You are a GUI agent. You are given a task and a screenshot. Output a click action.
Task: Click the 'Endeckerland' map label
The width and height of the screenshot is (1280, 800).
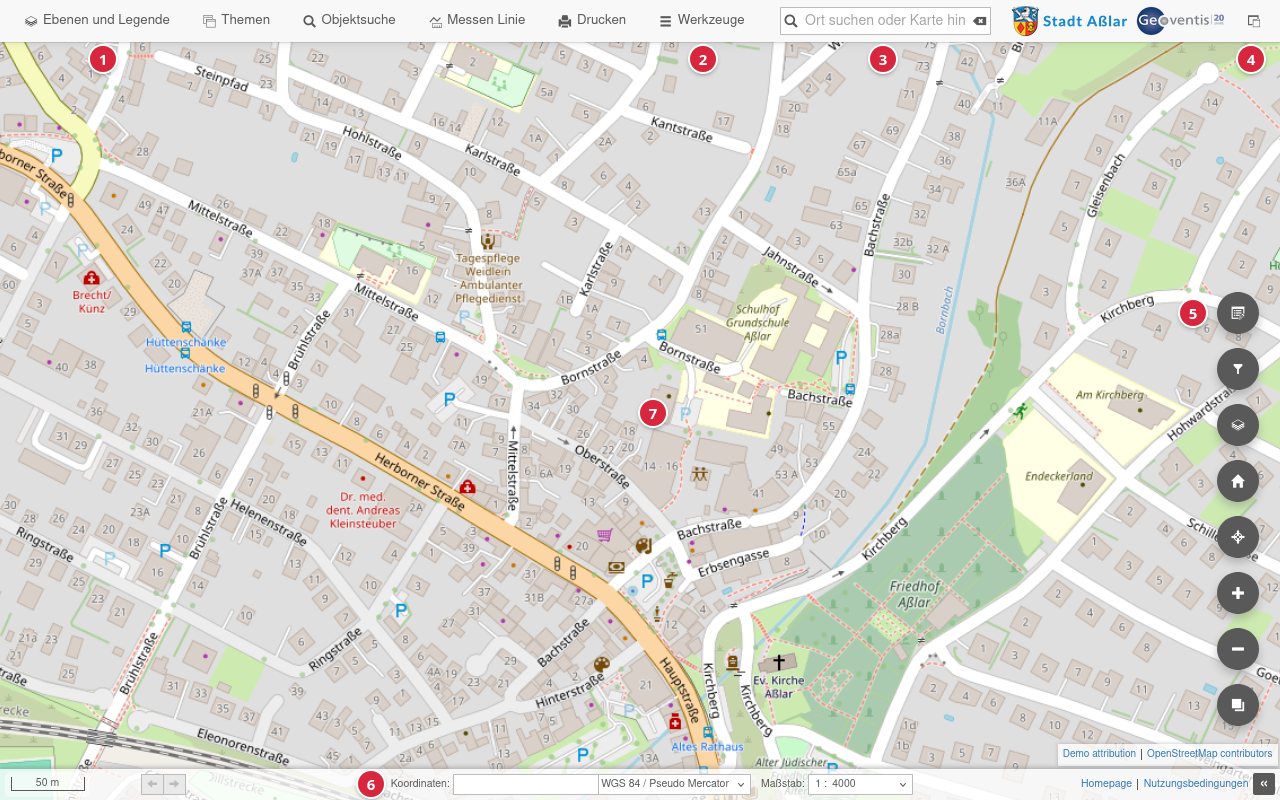(1059, 477)
